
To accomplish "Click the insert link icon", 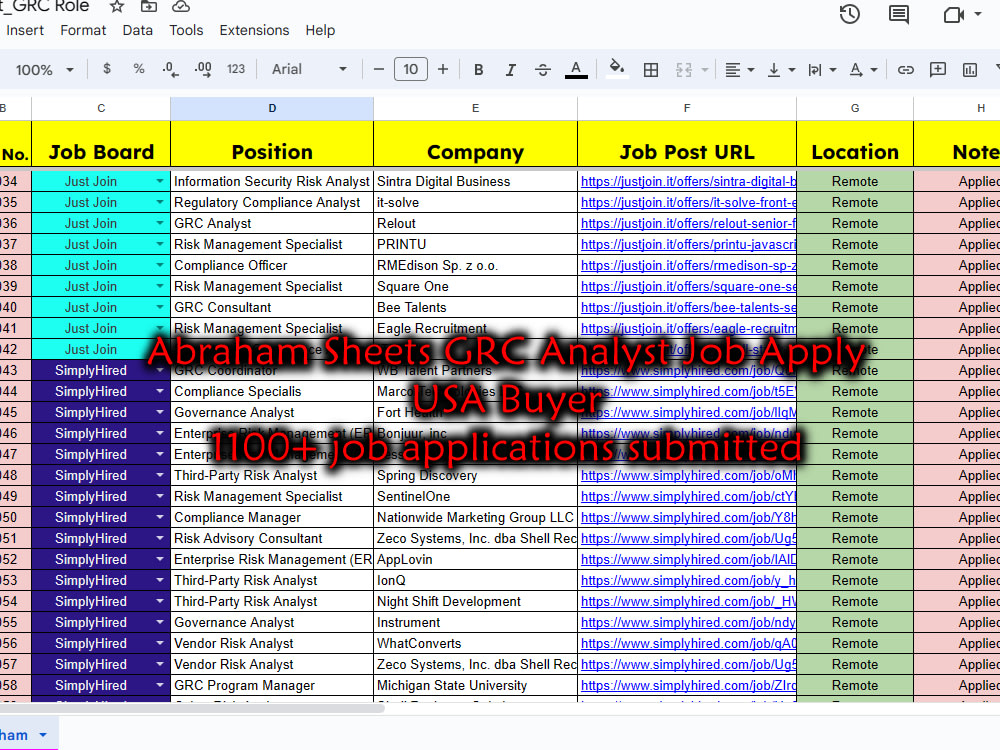I will pyautogui.click(x=906, y=70).
